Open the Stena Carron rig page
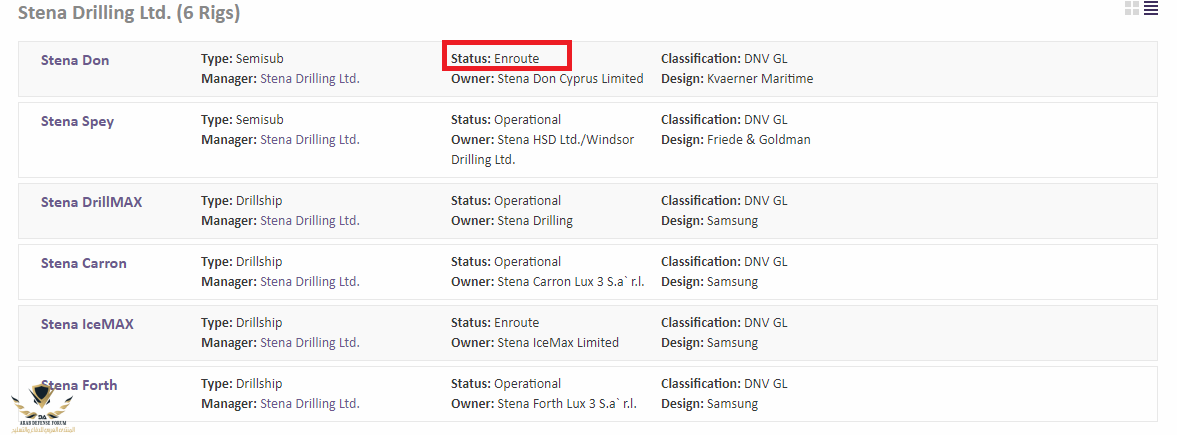 pyautogui.click(x=84, y=263)
